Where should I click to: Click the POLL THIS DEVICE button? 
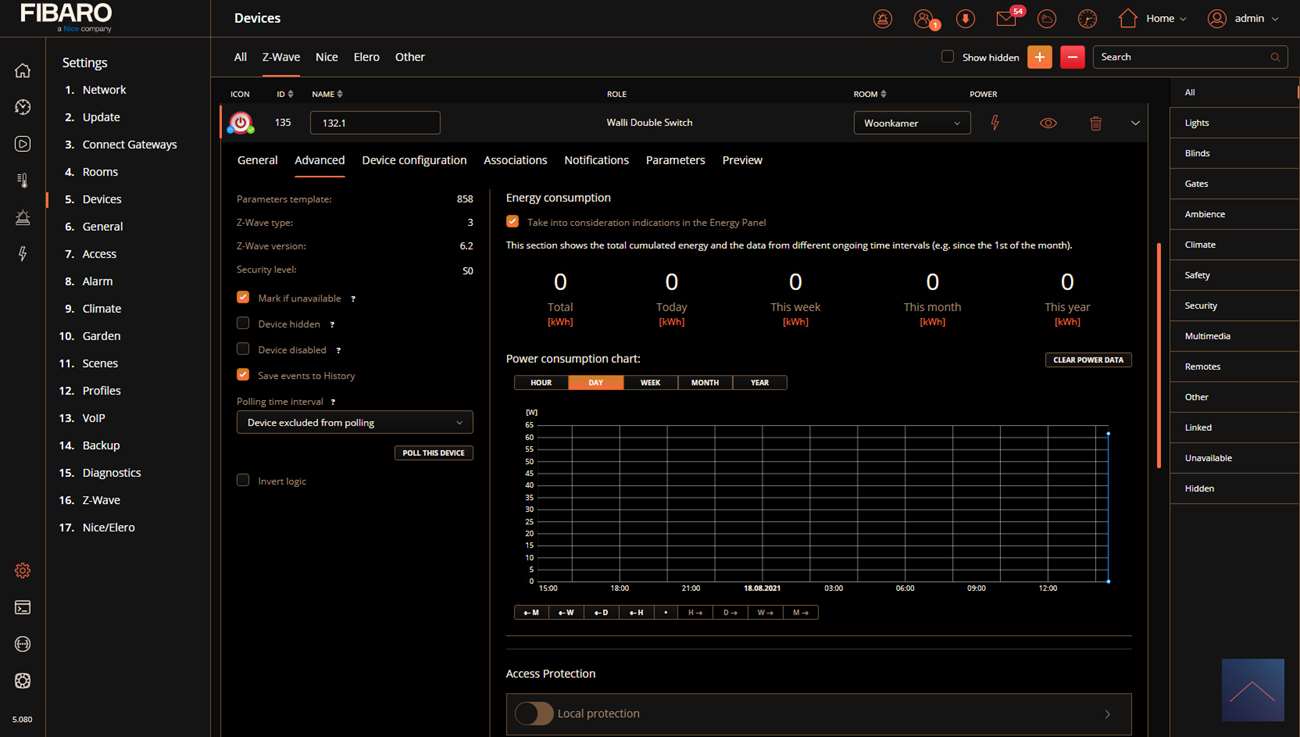point(433,453)
